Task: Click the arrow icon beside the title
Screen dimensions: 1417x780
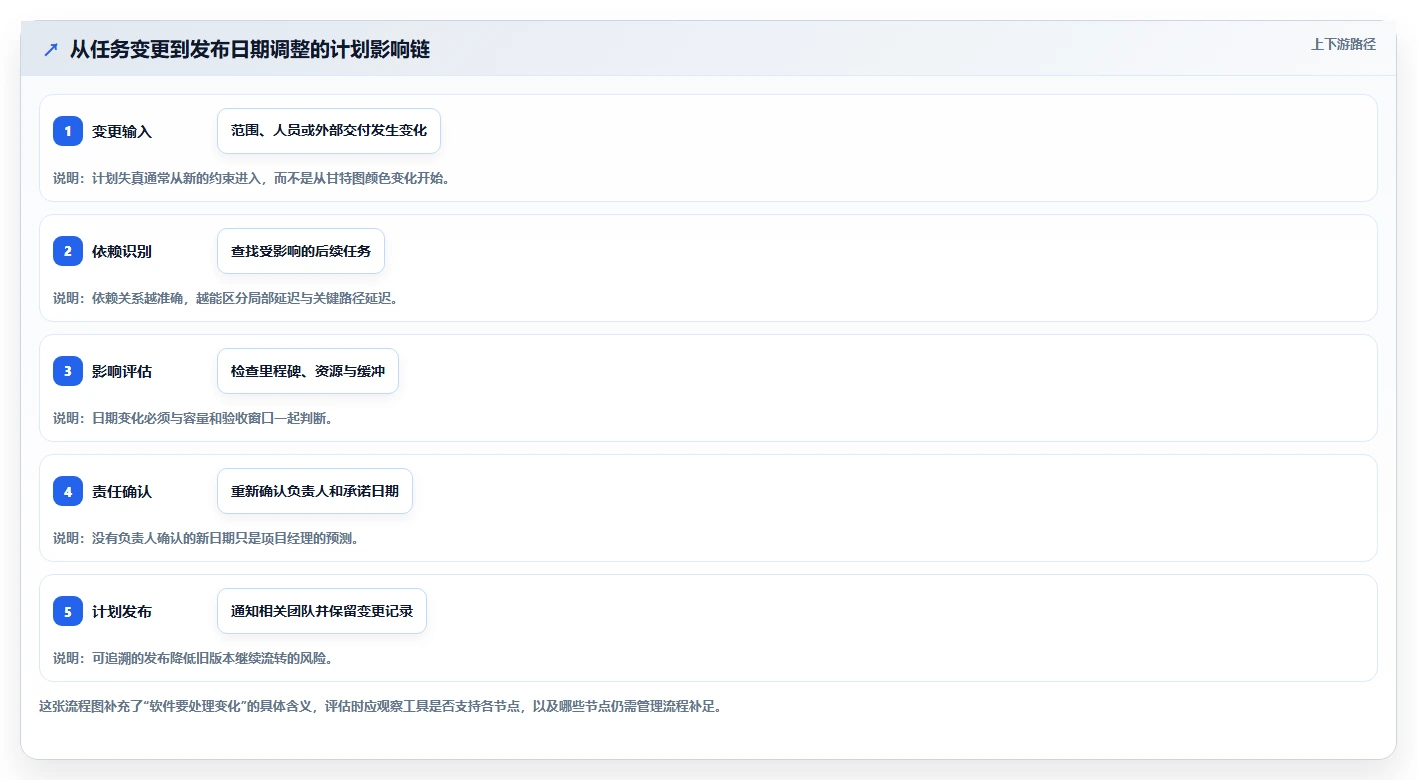Action: [51, 50]
